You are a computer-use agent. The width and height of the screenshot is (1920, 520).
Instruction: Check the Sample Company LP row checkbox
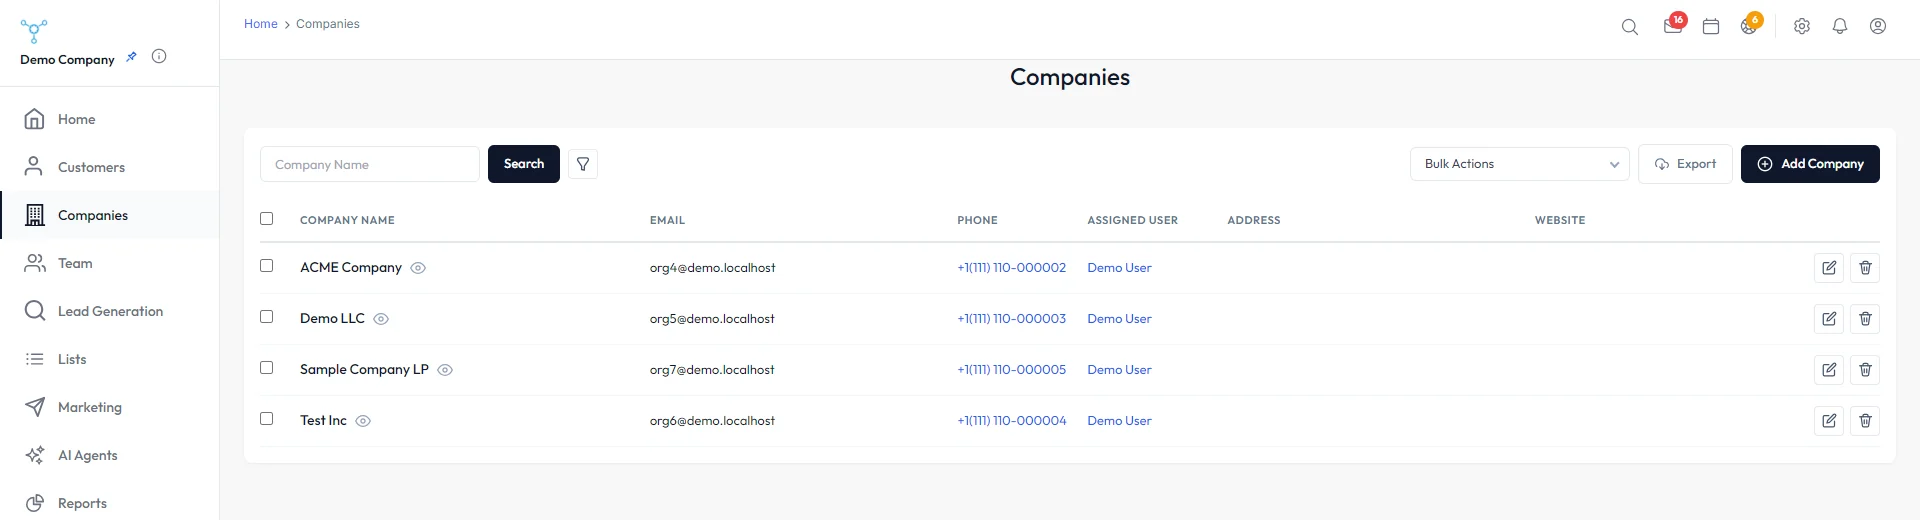tap(266, 367)
